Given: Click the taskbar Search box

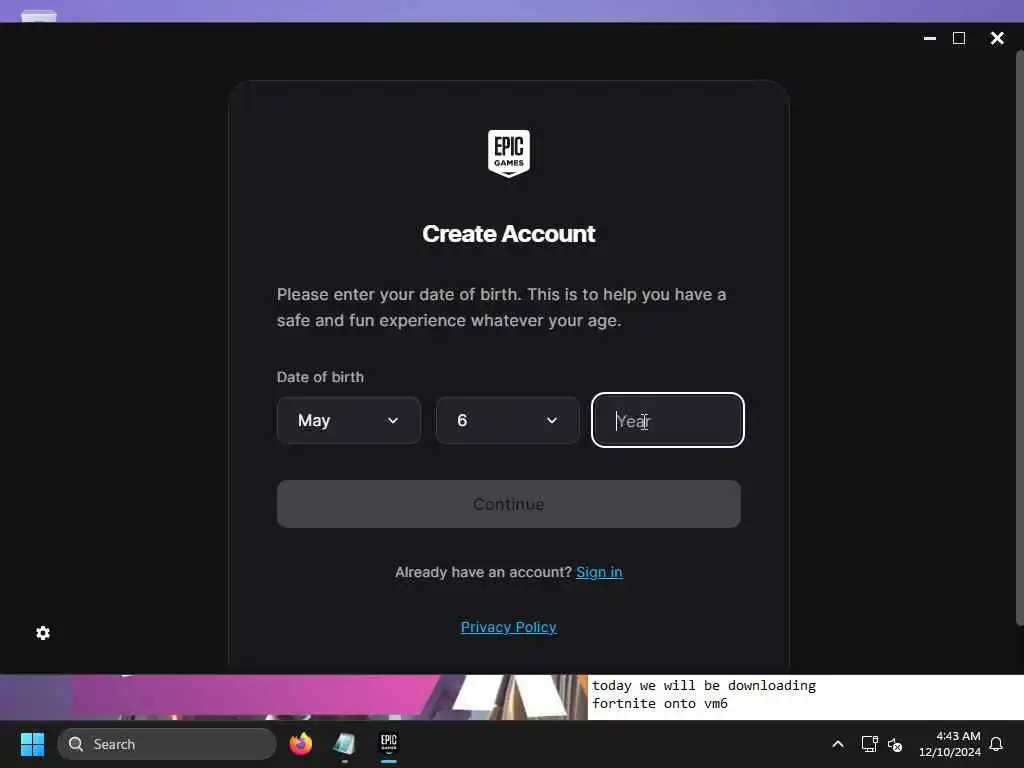Looking at the screenshot, I should (x=167, y=744).
